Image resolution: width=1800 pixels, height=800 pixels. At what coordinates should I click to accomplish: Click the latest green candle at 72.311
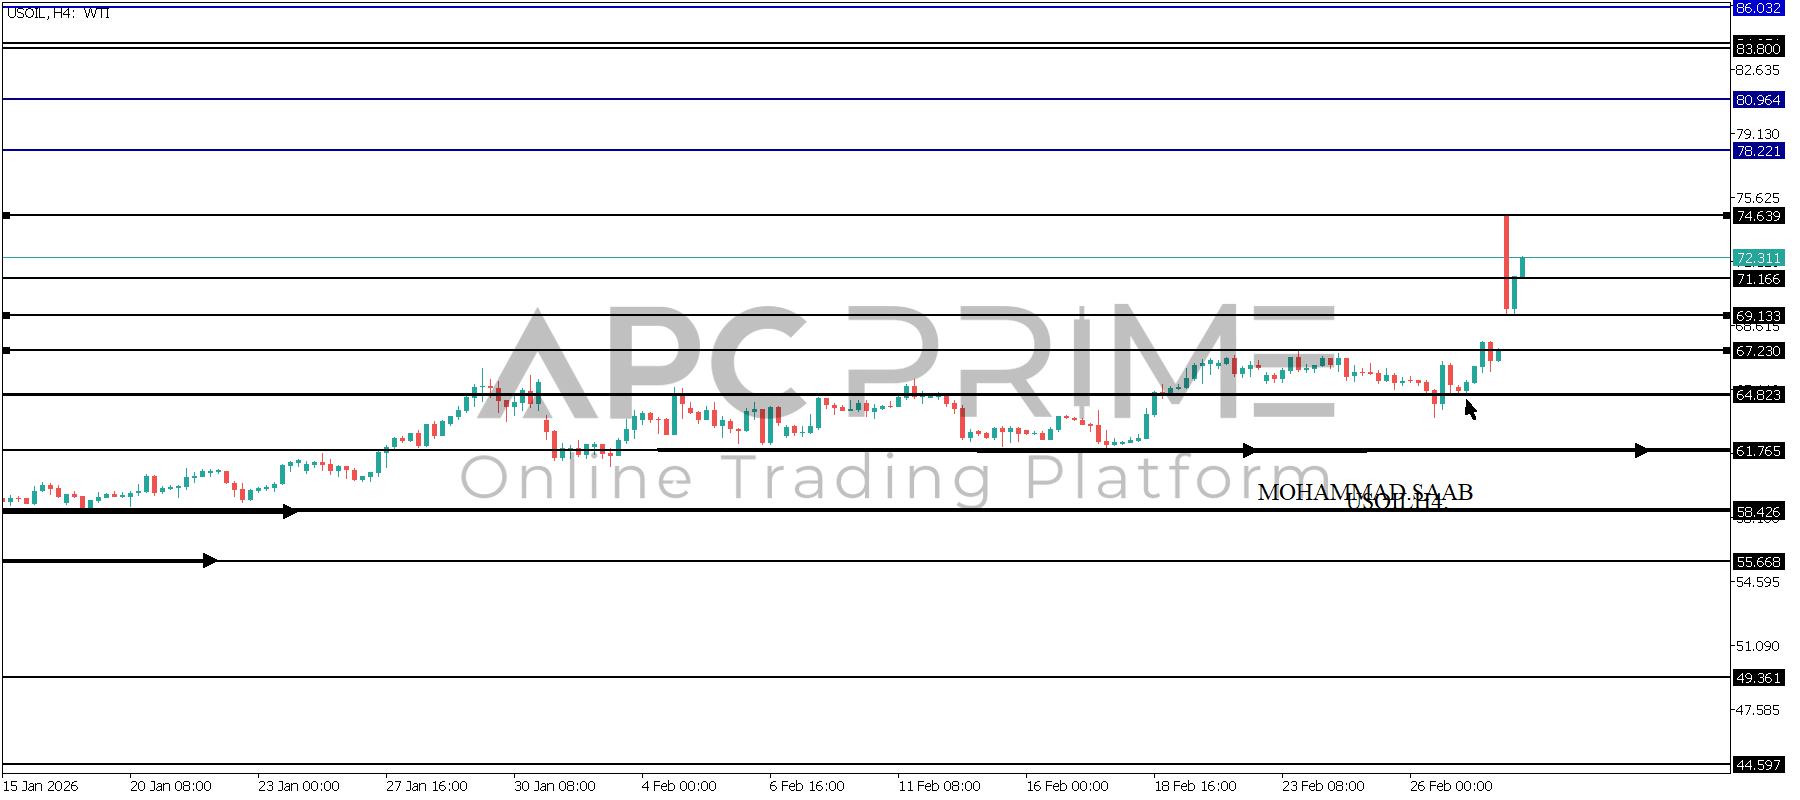point(1522,267)
